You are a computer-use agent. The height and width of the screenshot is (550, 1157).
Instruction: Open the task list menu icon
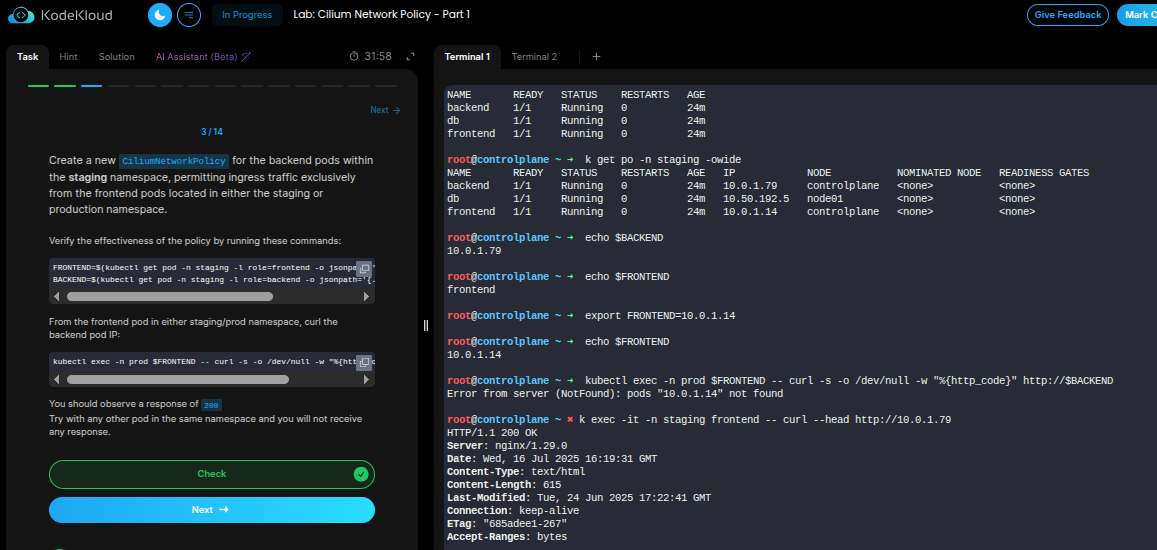[x=188, y=15]
